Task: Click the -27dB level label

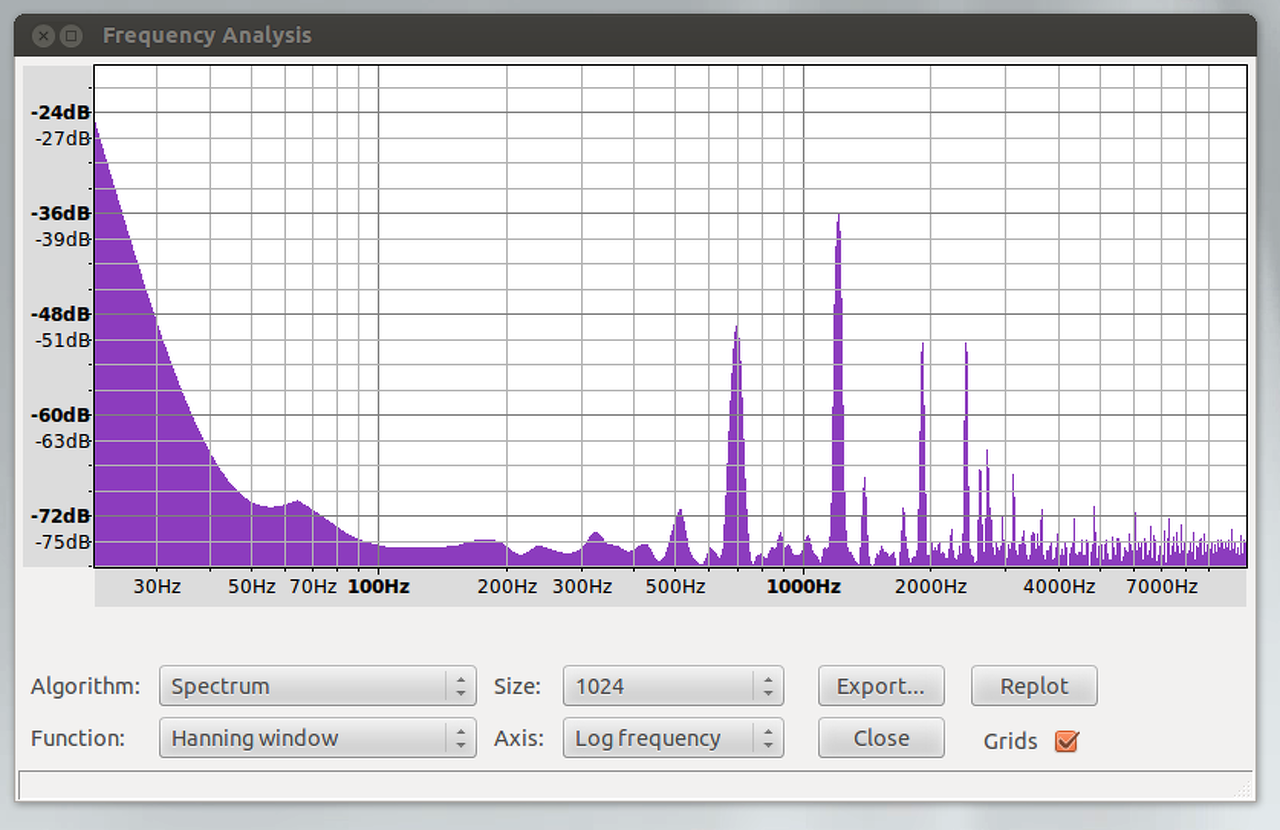Action: click(63, 138)
